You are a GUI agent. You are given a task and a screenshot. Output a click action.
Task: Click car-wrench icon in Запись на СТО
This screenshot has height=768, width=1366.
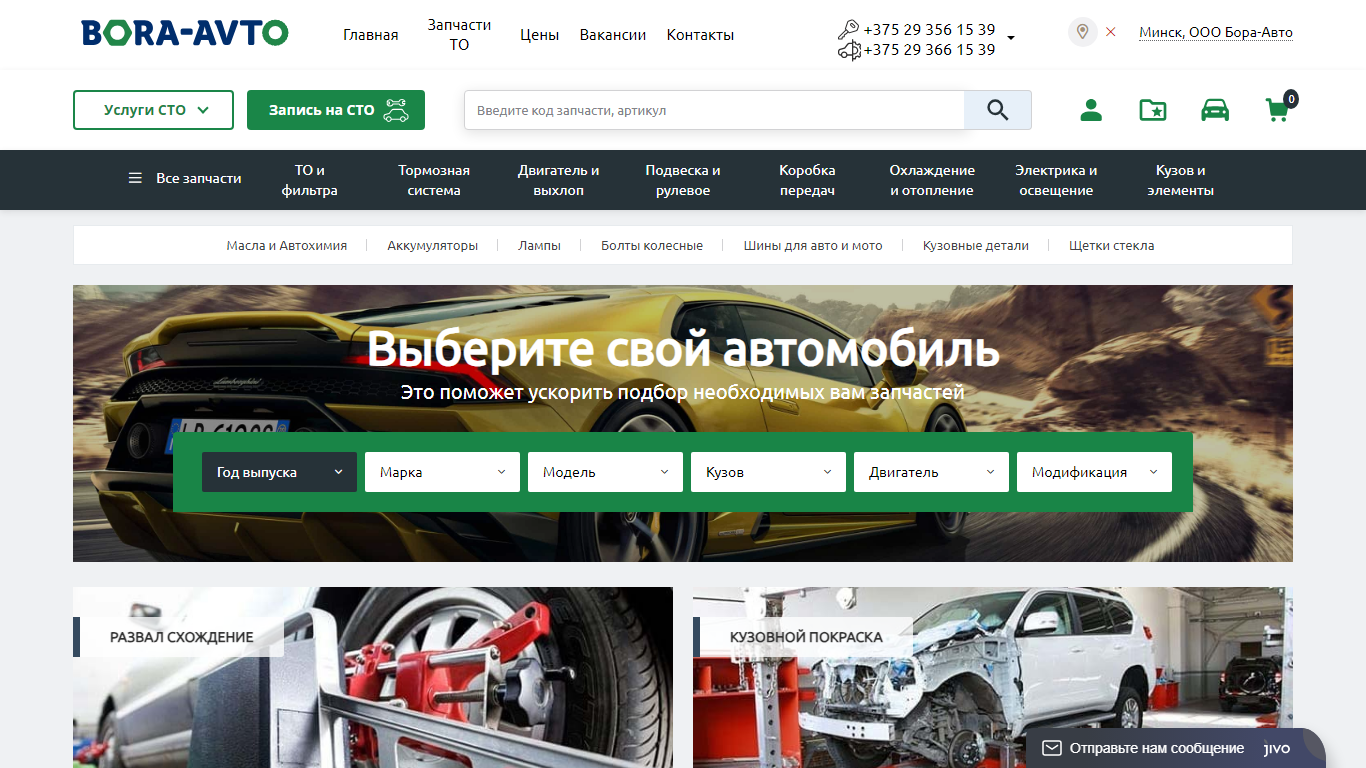pyautogui.click(x=396, y=110)
